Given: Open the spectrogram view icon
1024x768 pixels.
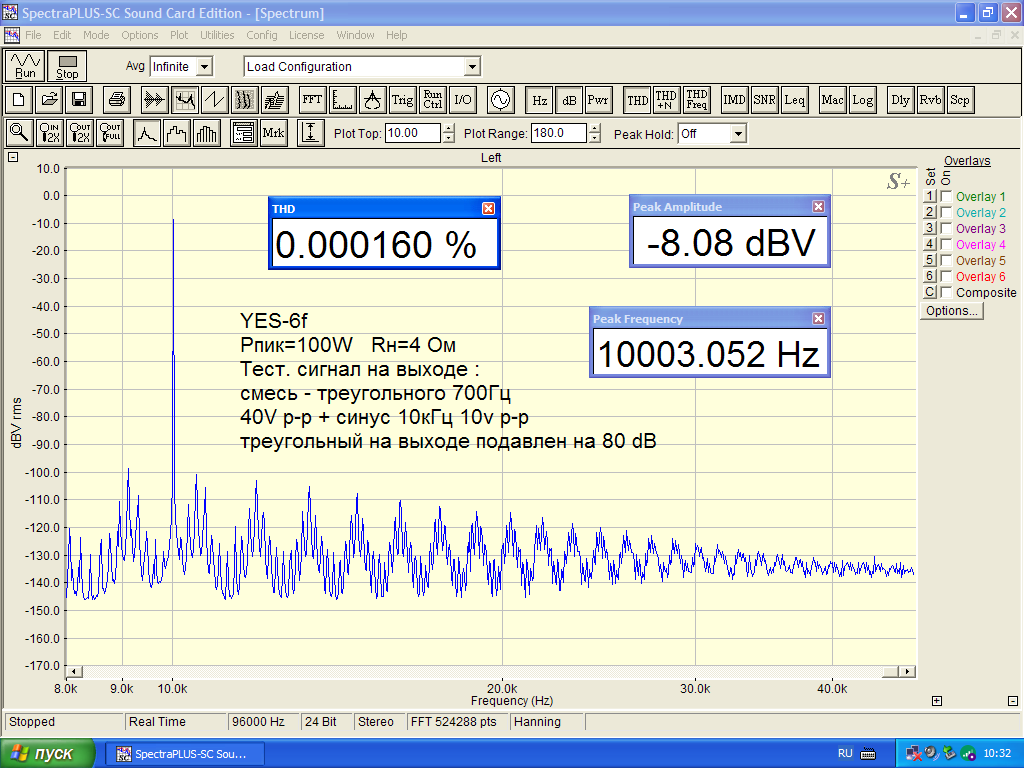Looking at the screenshot, I should point(245,100).
